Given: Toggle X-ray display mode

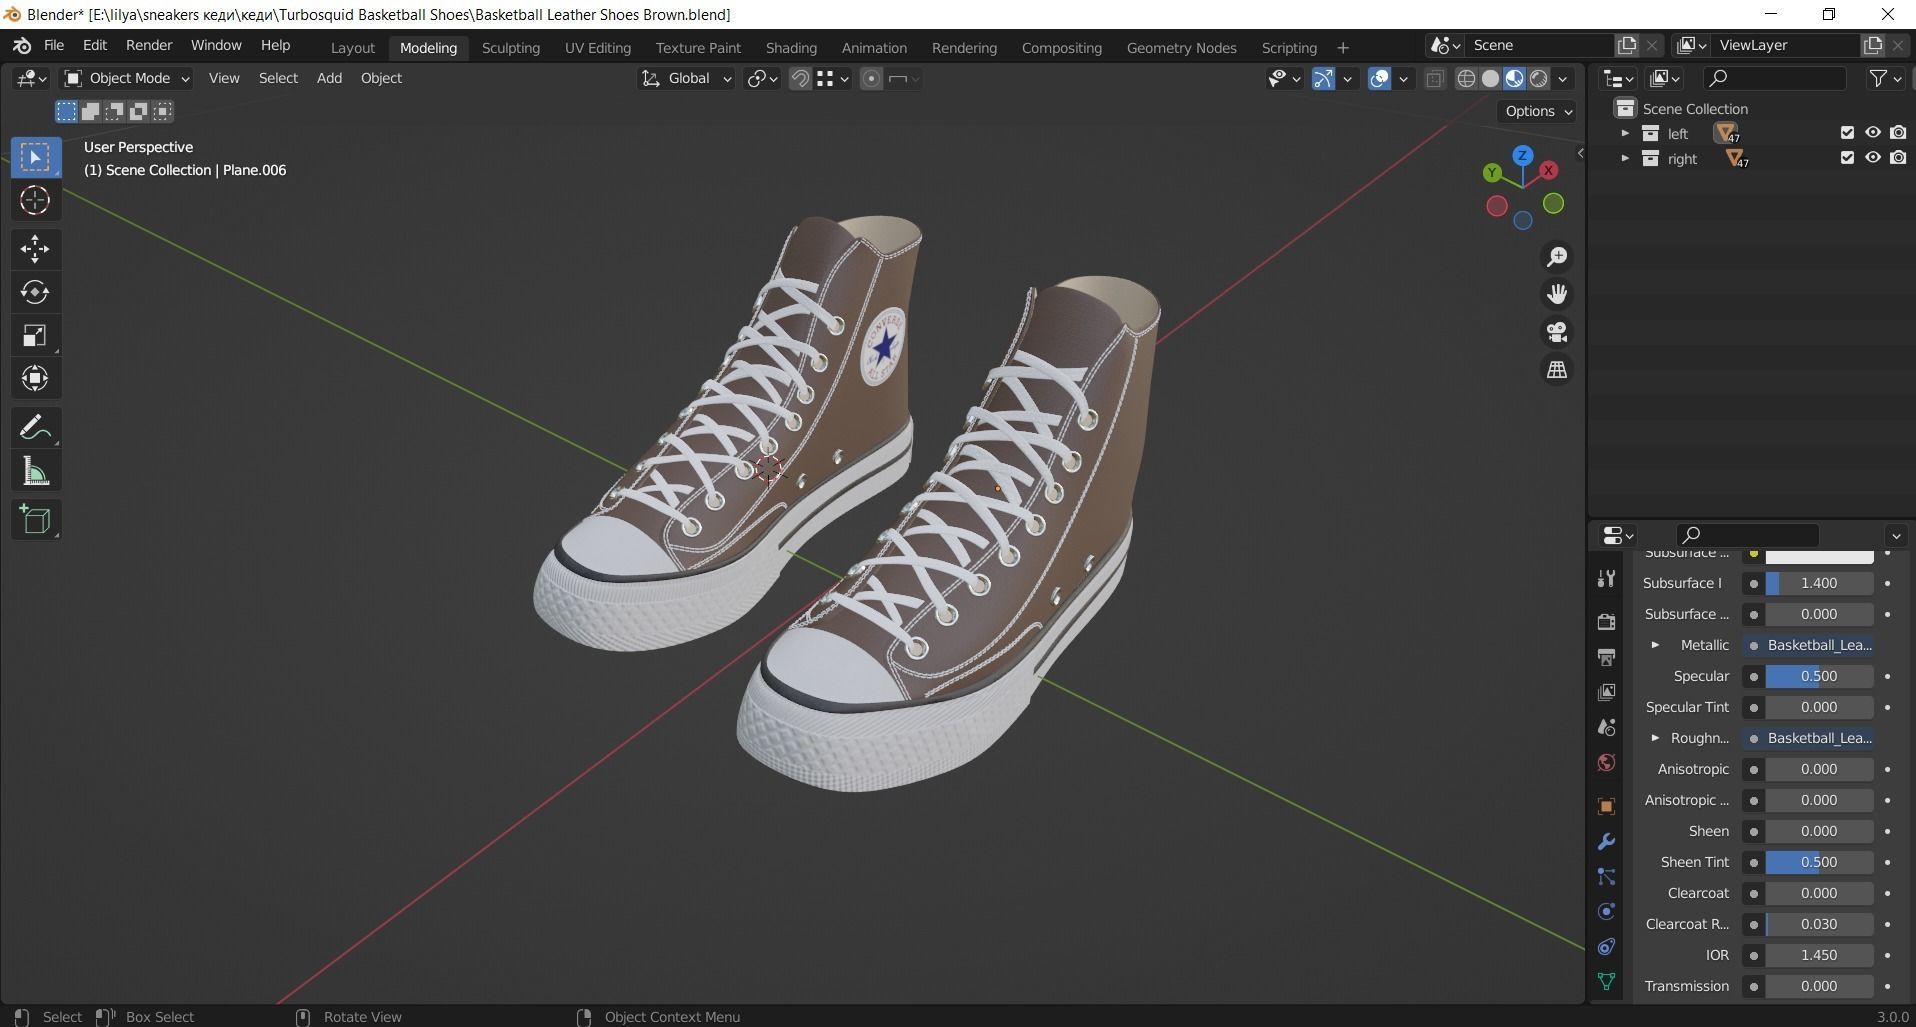Looking at the screenshot, I should pyautogui.click(x=1434, y=79).
